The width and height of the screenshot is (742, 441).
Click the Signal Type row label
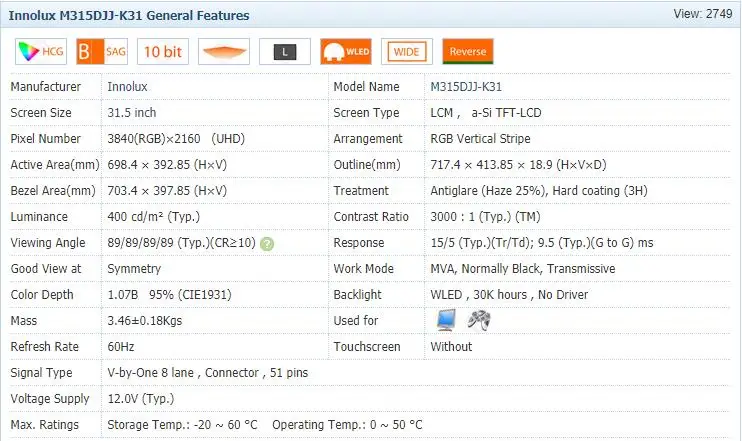(41, 373)
